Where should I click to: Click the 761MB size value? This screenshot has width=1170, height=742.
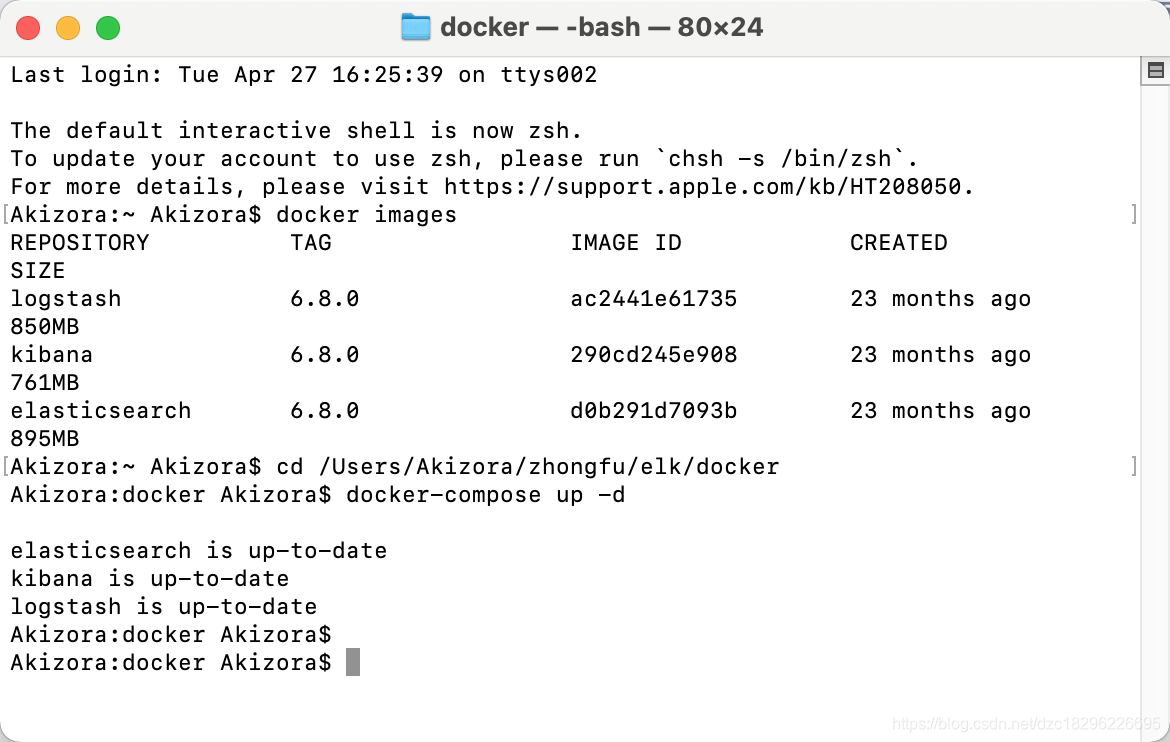pos(45,383)
